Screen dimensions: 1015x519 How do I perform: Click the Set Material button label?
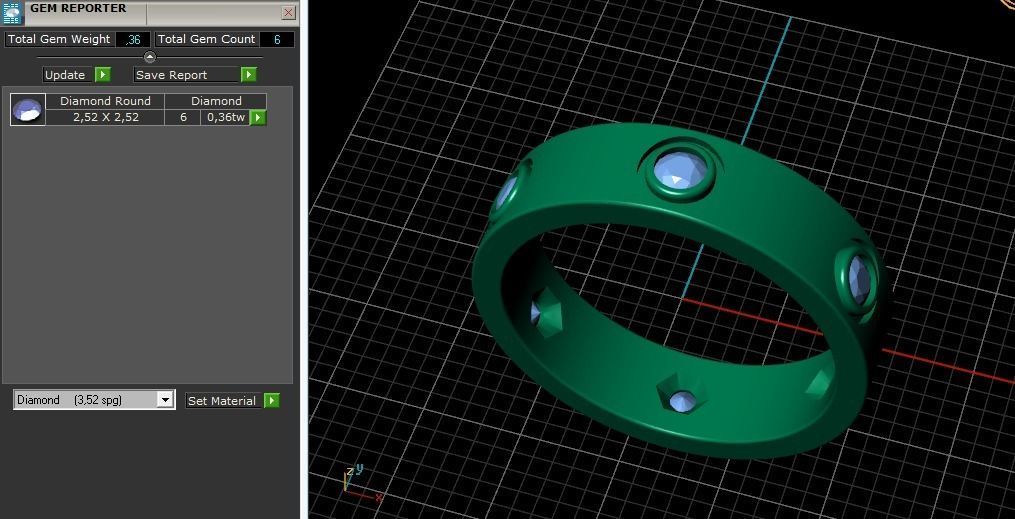(x=222, y=401)
